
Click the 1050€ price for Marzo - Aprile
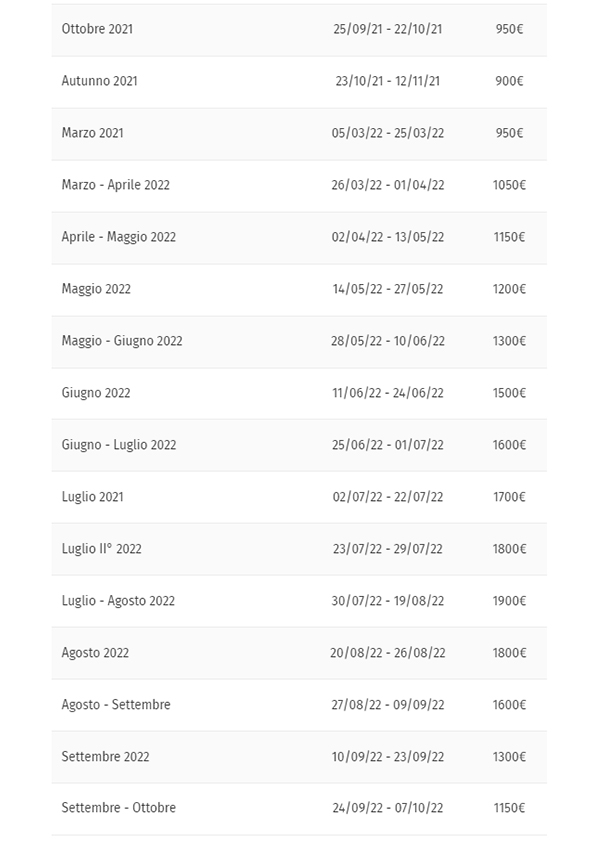tap(509, 185)
